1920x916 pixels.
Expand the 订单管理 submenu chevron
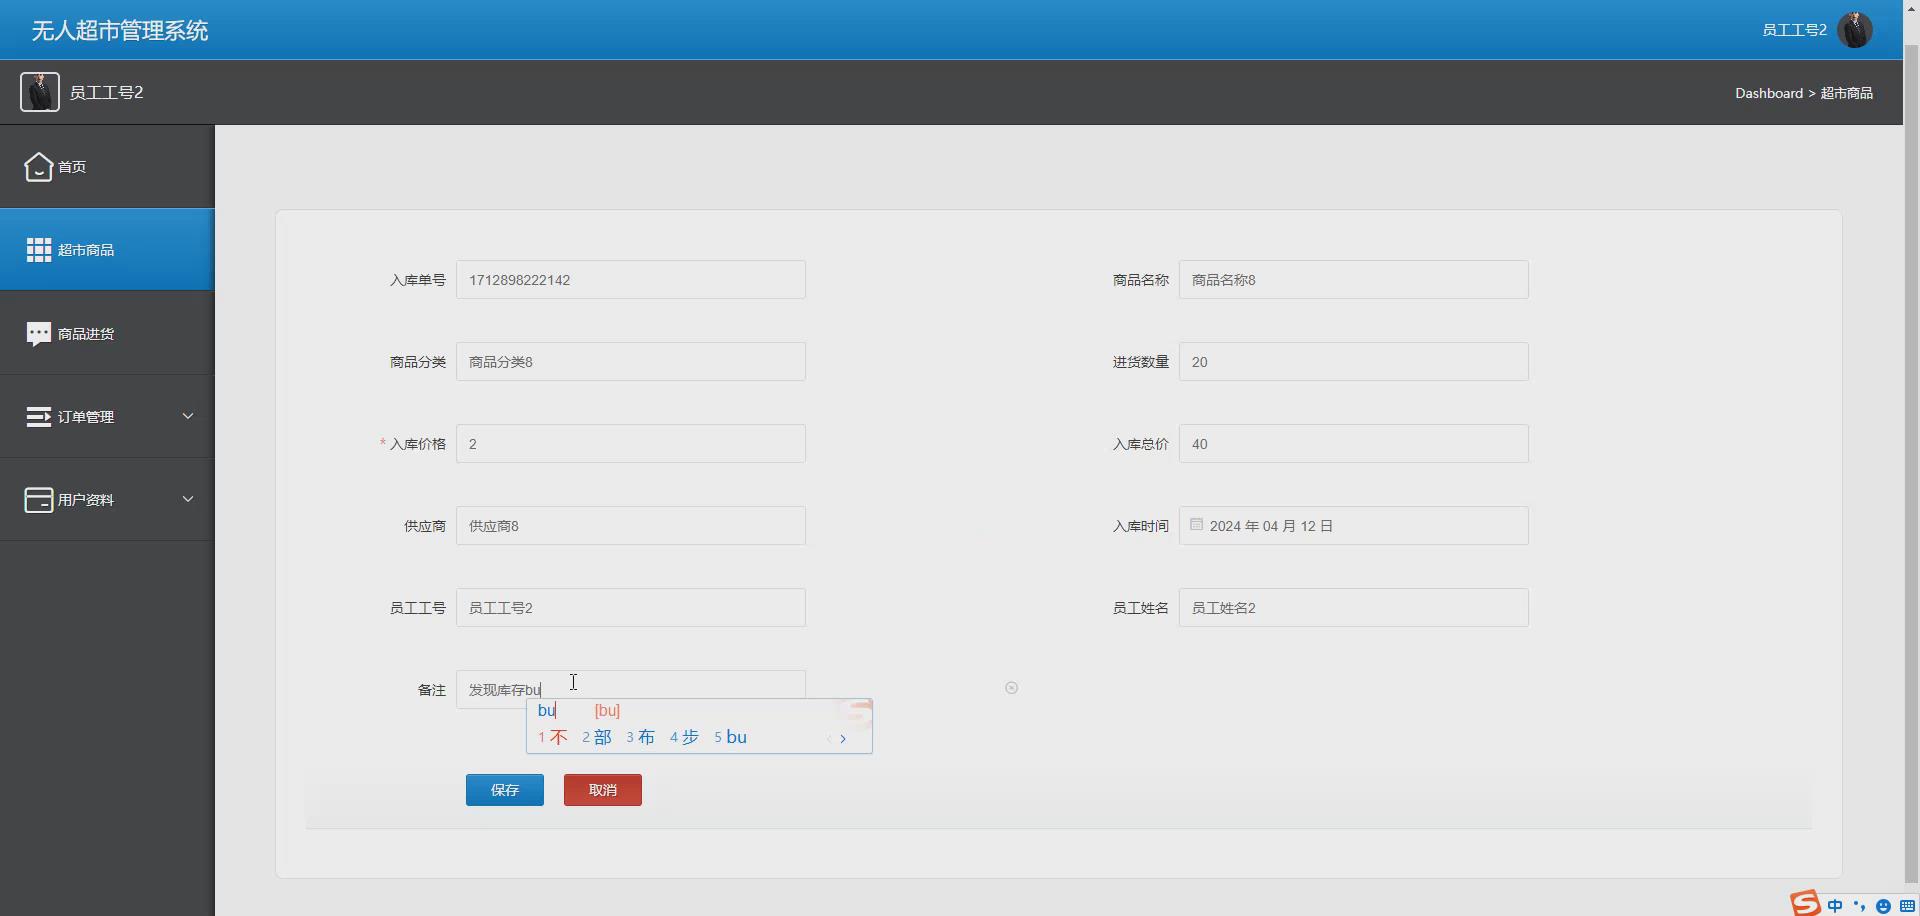187,416
